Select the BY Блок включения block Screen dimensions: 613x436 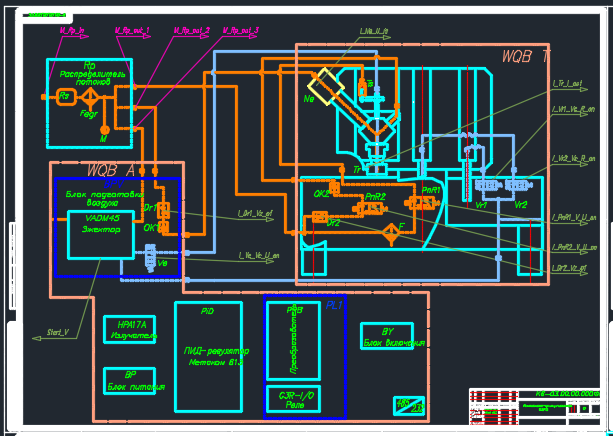pos(387,336)
